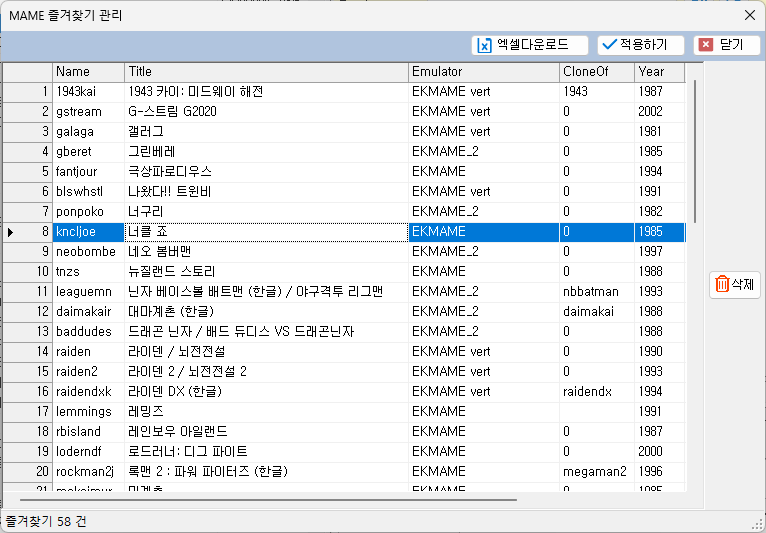Click the title '1943 카이: 미드웨이 해전'
Viewport: 766px width, 533px height.
196,92
